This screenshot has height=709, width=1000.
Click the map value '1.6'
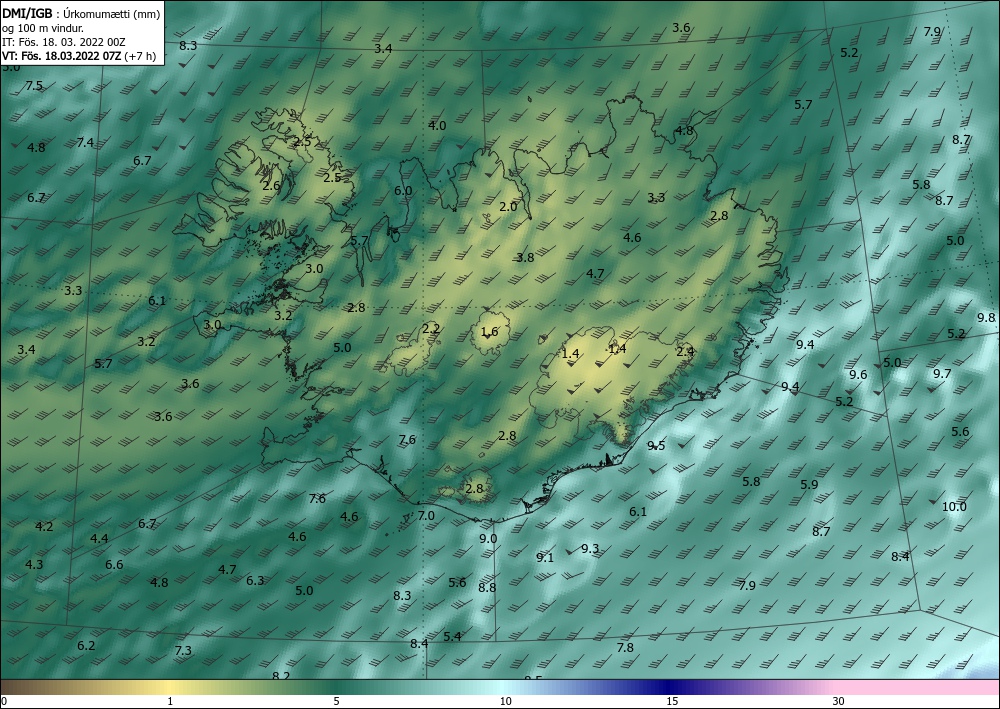489,331
